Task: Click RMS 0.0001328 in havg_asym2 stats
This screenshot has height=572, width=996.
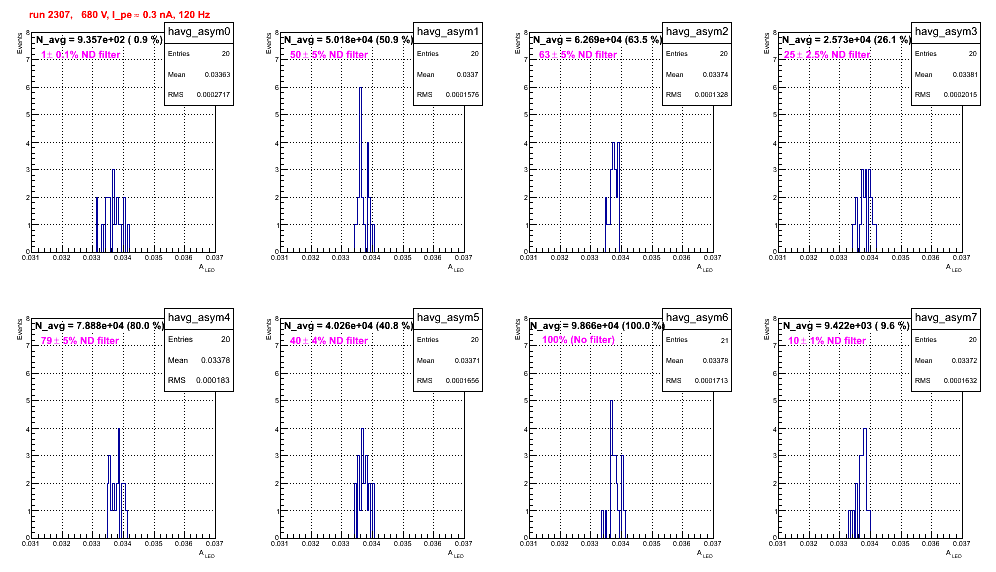Action: [697, 94]
